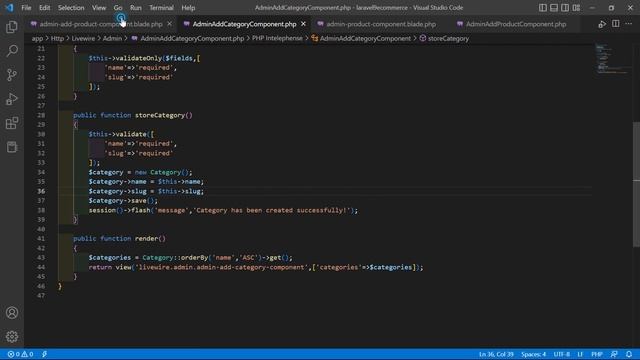Click the minimap code overview

[611, 59]
